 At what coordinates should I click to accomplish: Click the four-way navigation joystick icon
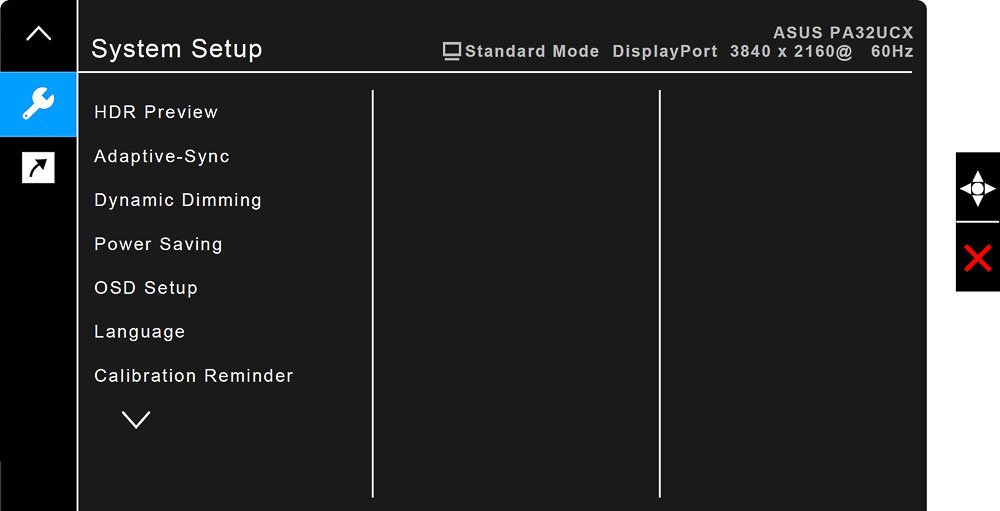[x=978, y=188]
